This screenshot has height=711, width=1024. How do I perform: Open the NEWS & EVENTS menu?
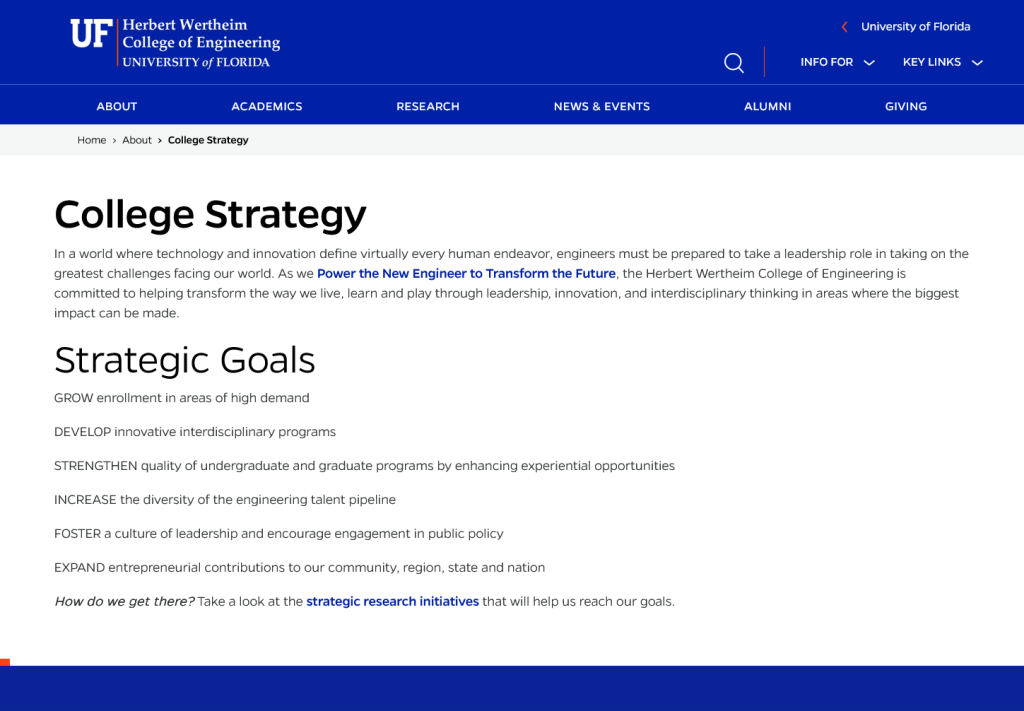tap(601, 105)
